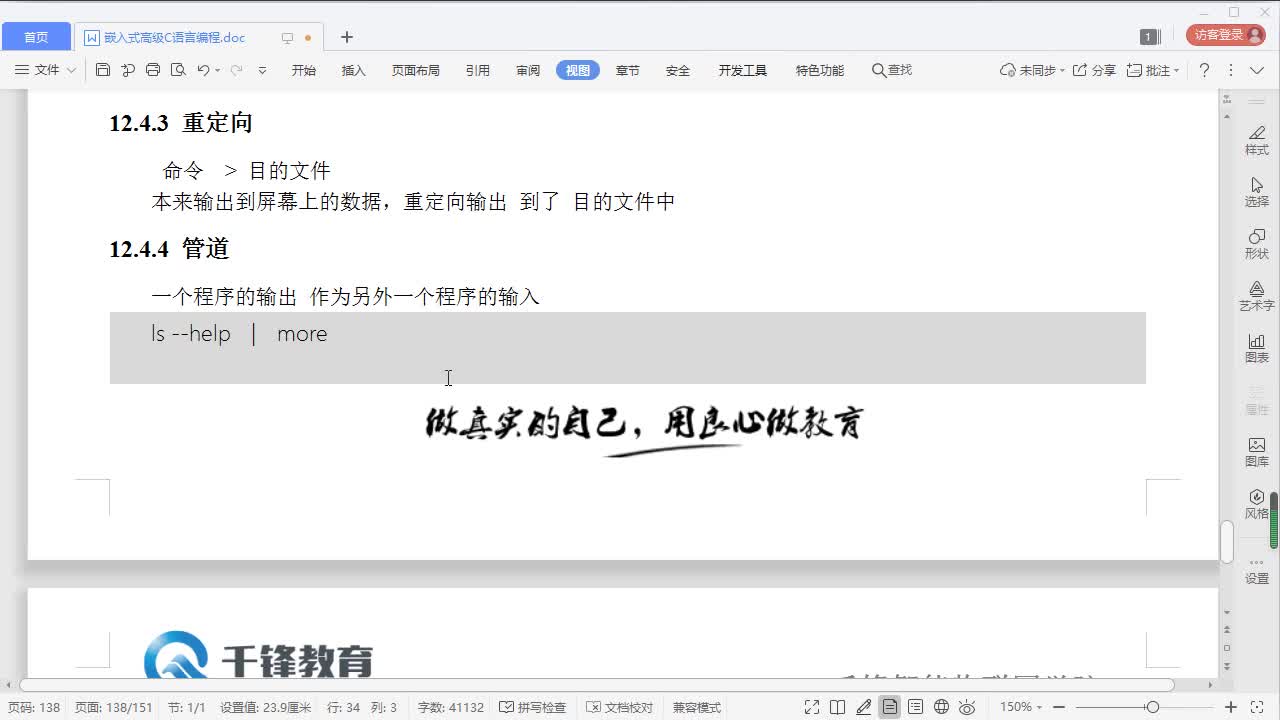Open the 插入 ribbon tab
This screenshot has height=720, width=1280.
click(x=354, y=70)
